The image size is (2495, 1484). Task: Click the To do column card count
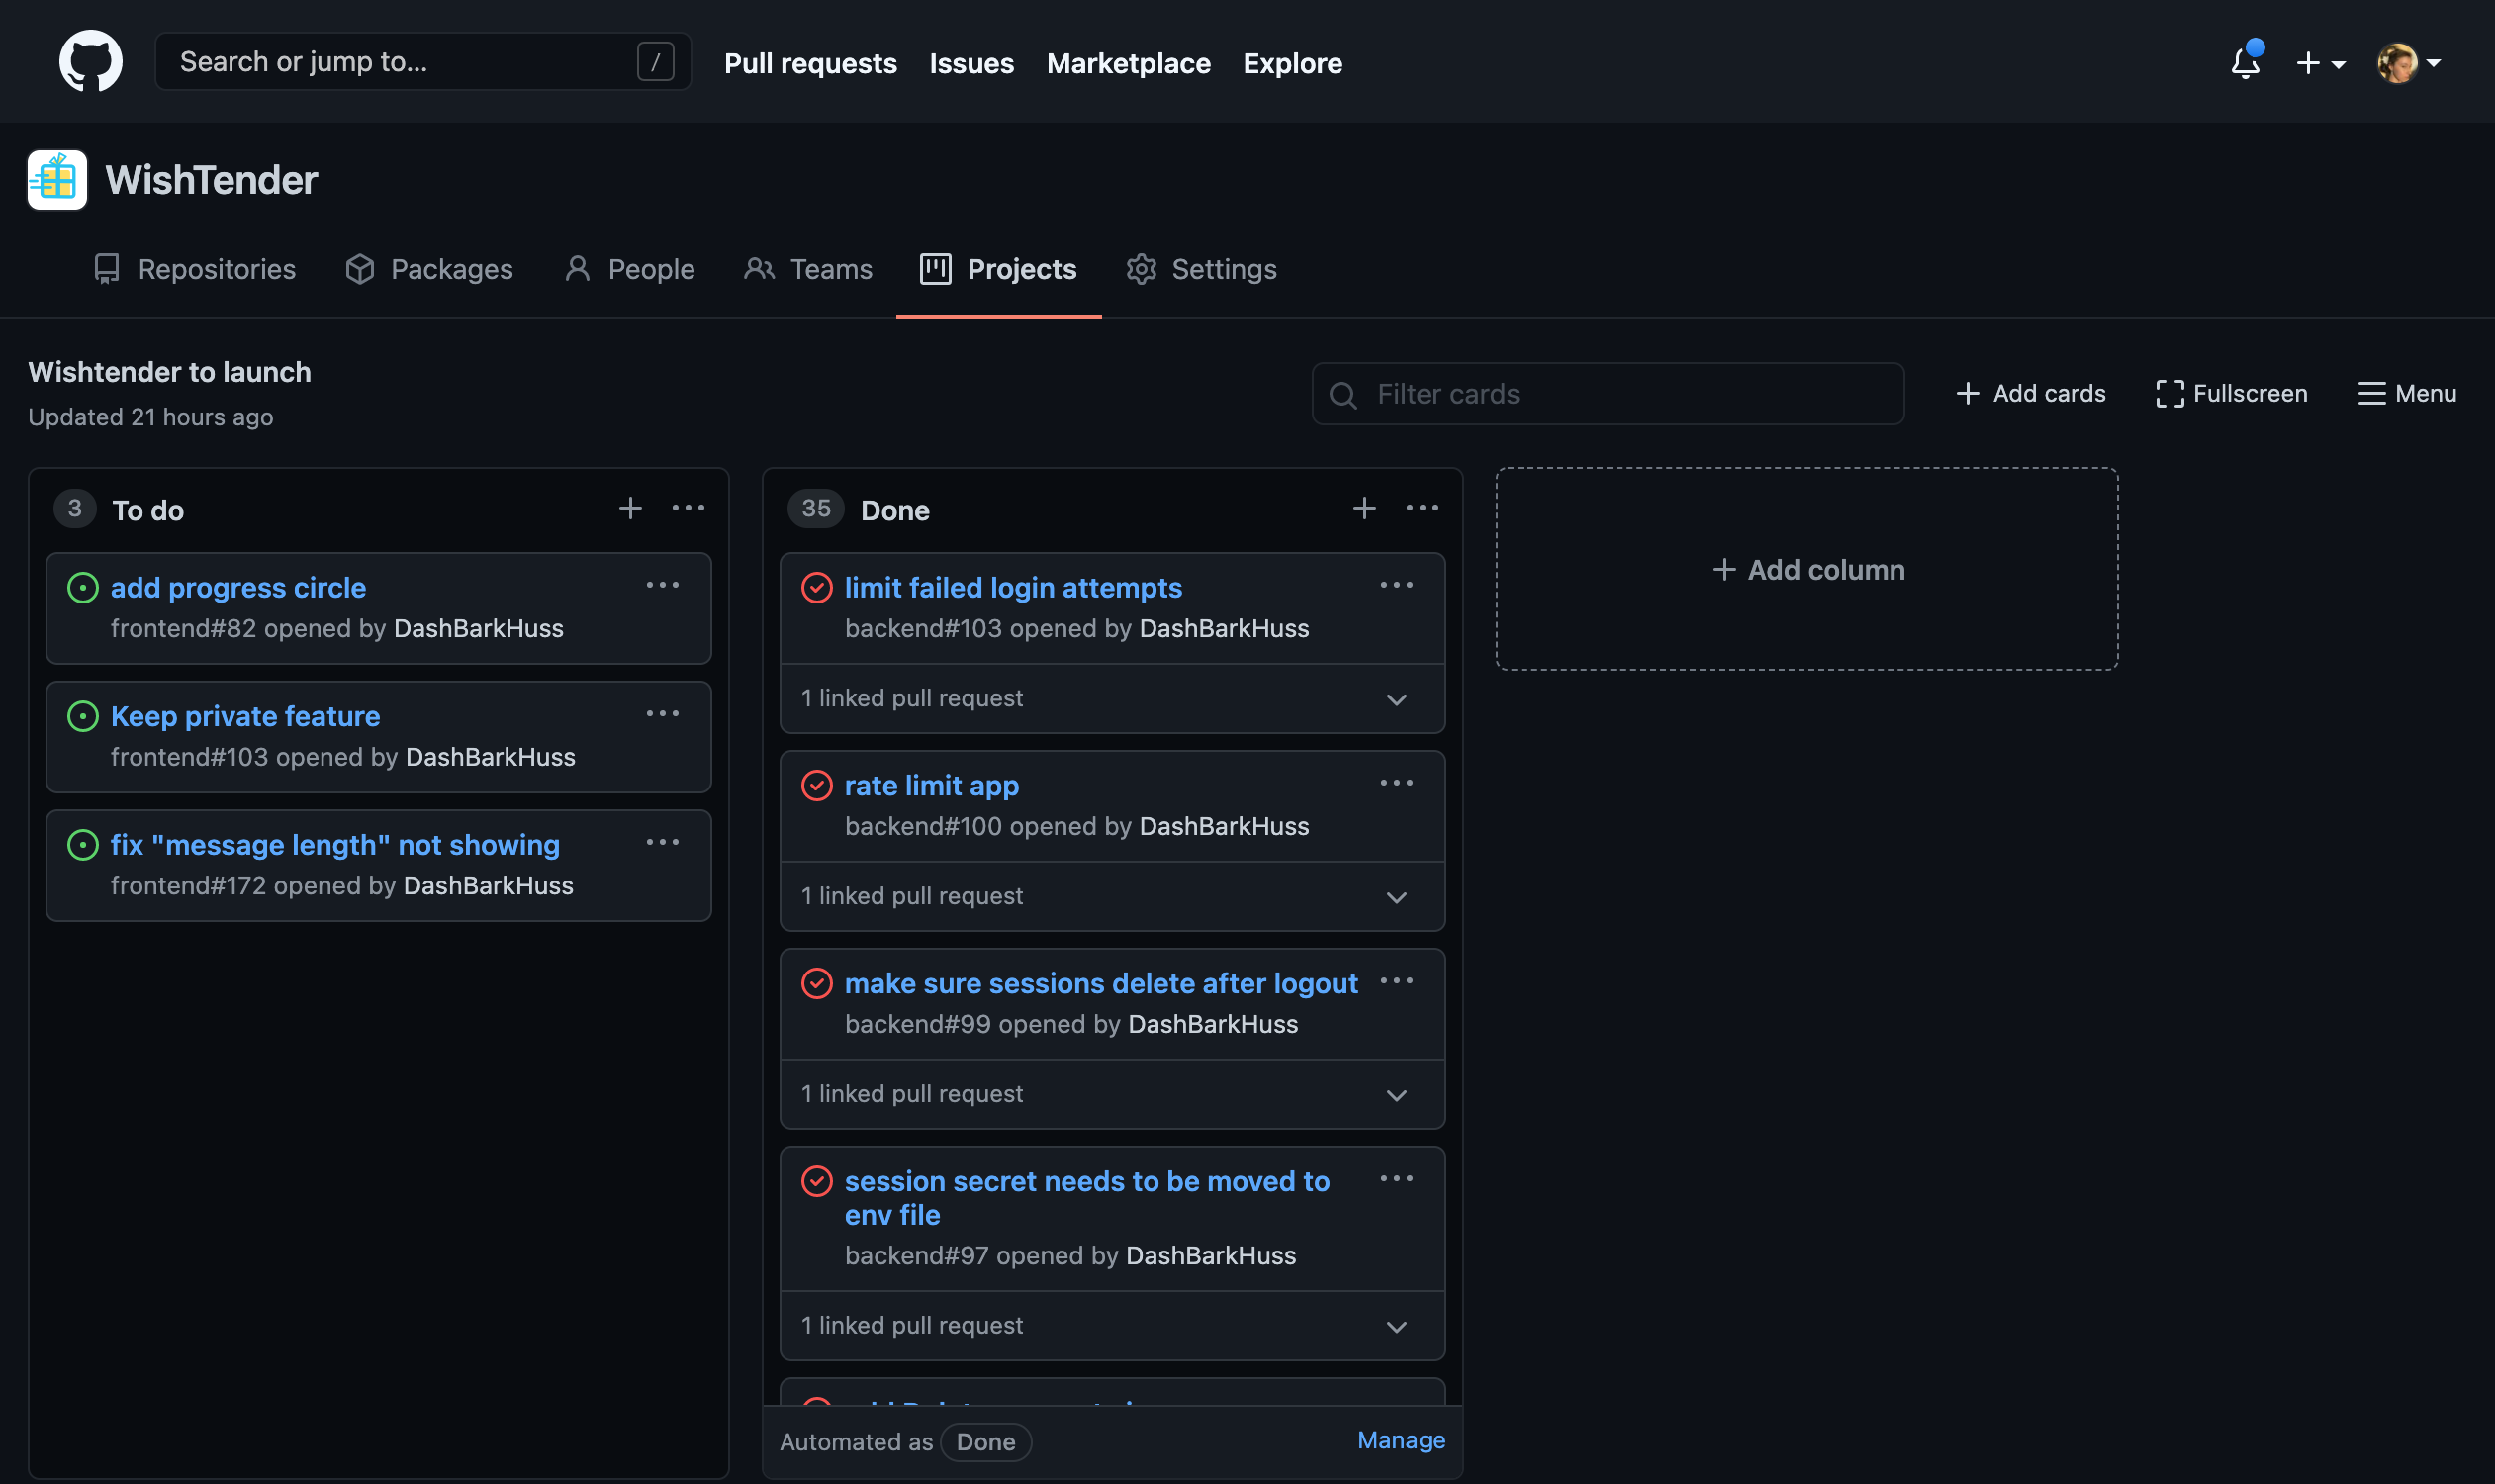(x=75, y=508)
